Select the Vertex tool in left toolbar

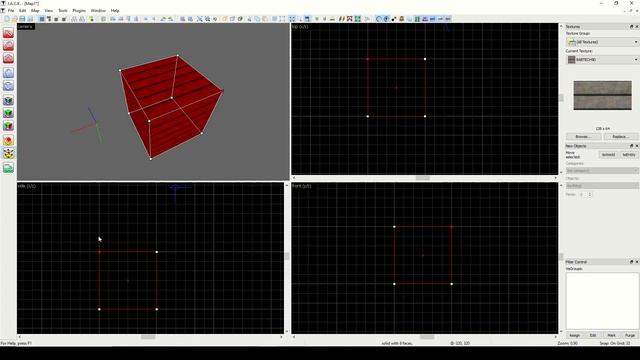click(8, 153)
